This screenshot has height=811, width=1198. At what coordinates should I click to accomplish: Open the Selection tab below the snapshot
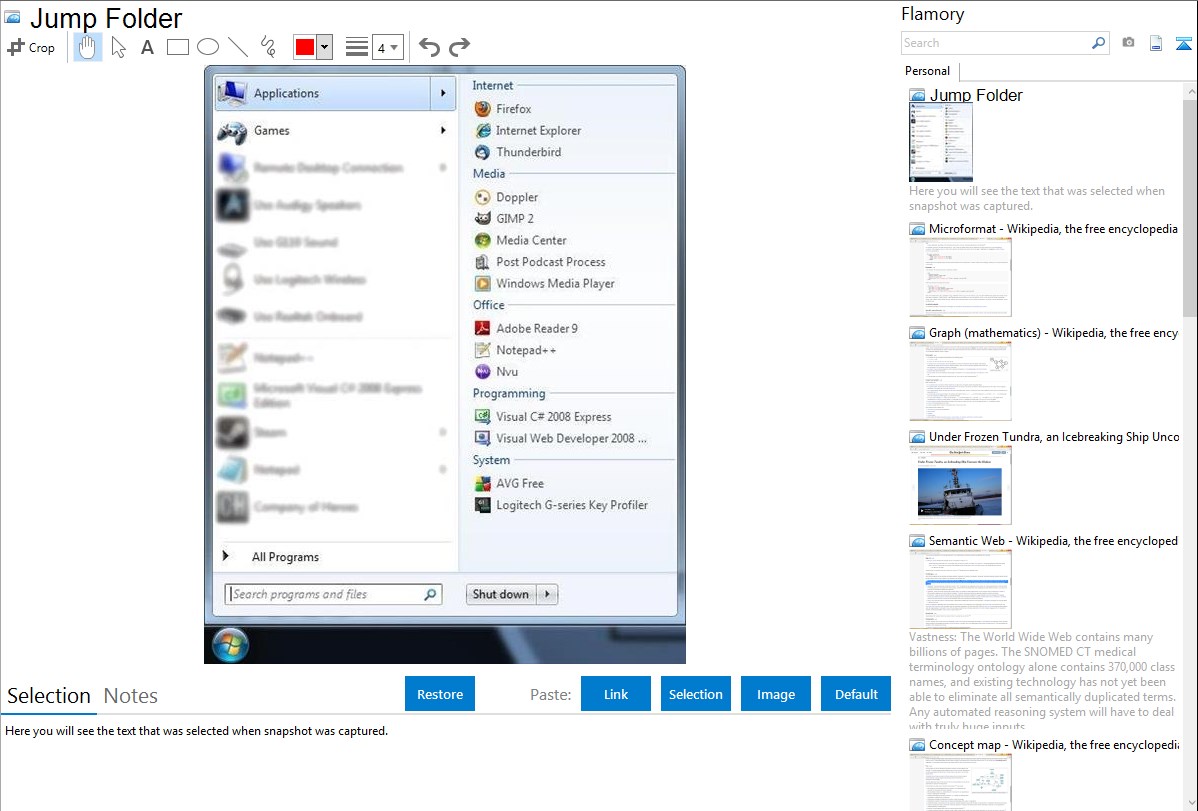click(x=49, y=696)
